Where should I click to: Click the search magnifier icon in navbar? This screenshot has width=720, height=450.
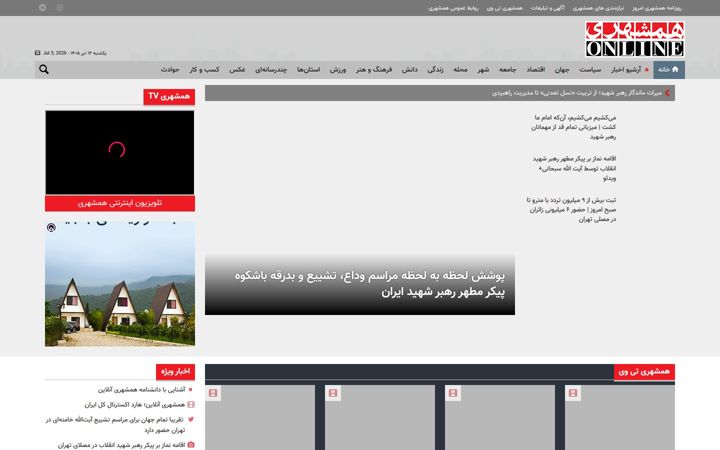click(44, 69)
